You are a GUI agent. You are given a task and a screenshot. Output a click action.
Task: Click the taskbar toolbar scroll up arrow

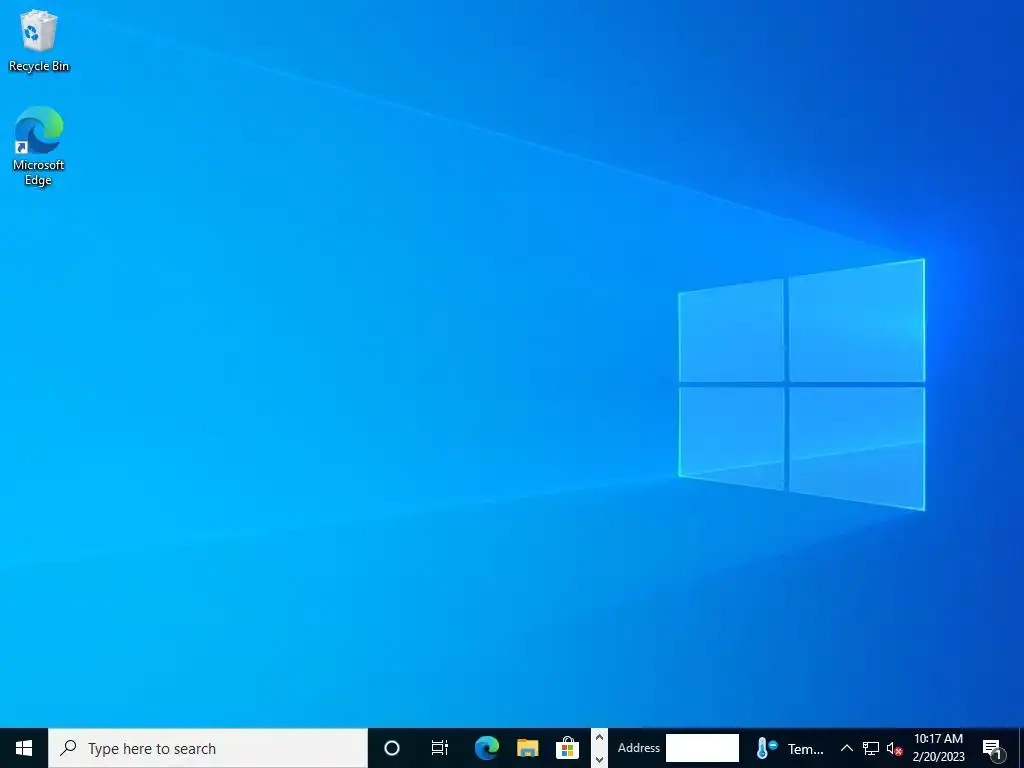(x=600, y=737)
